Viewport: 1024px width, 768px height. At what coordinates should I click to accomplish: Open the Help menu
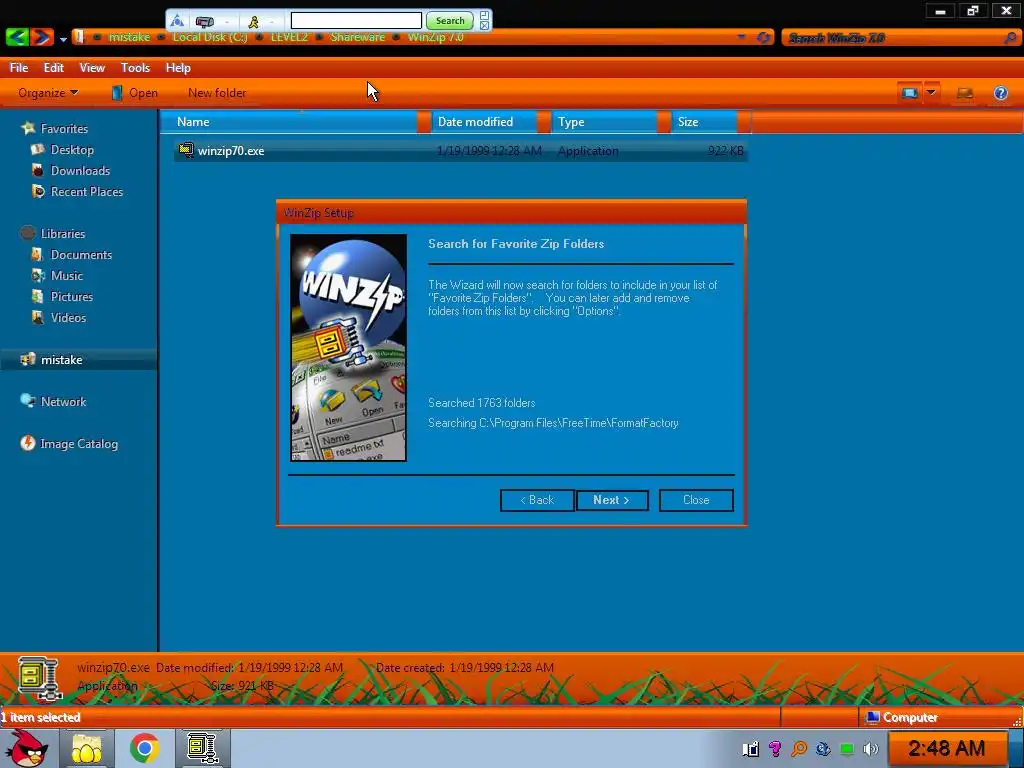[x=178, y=67]
